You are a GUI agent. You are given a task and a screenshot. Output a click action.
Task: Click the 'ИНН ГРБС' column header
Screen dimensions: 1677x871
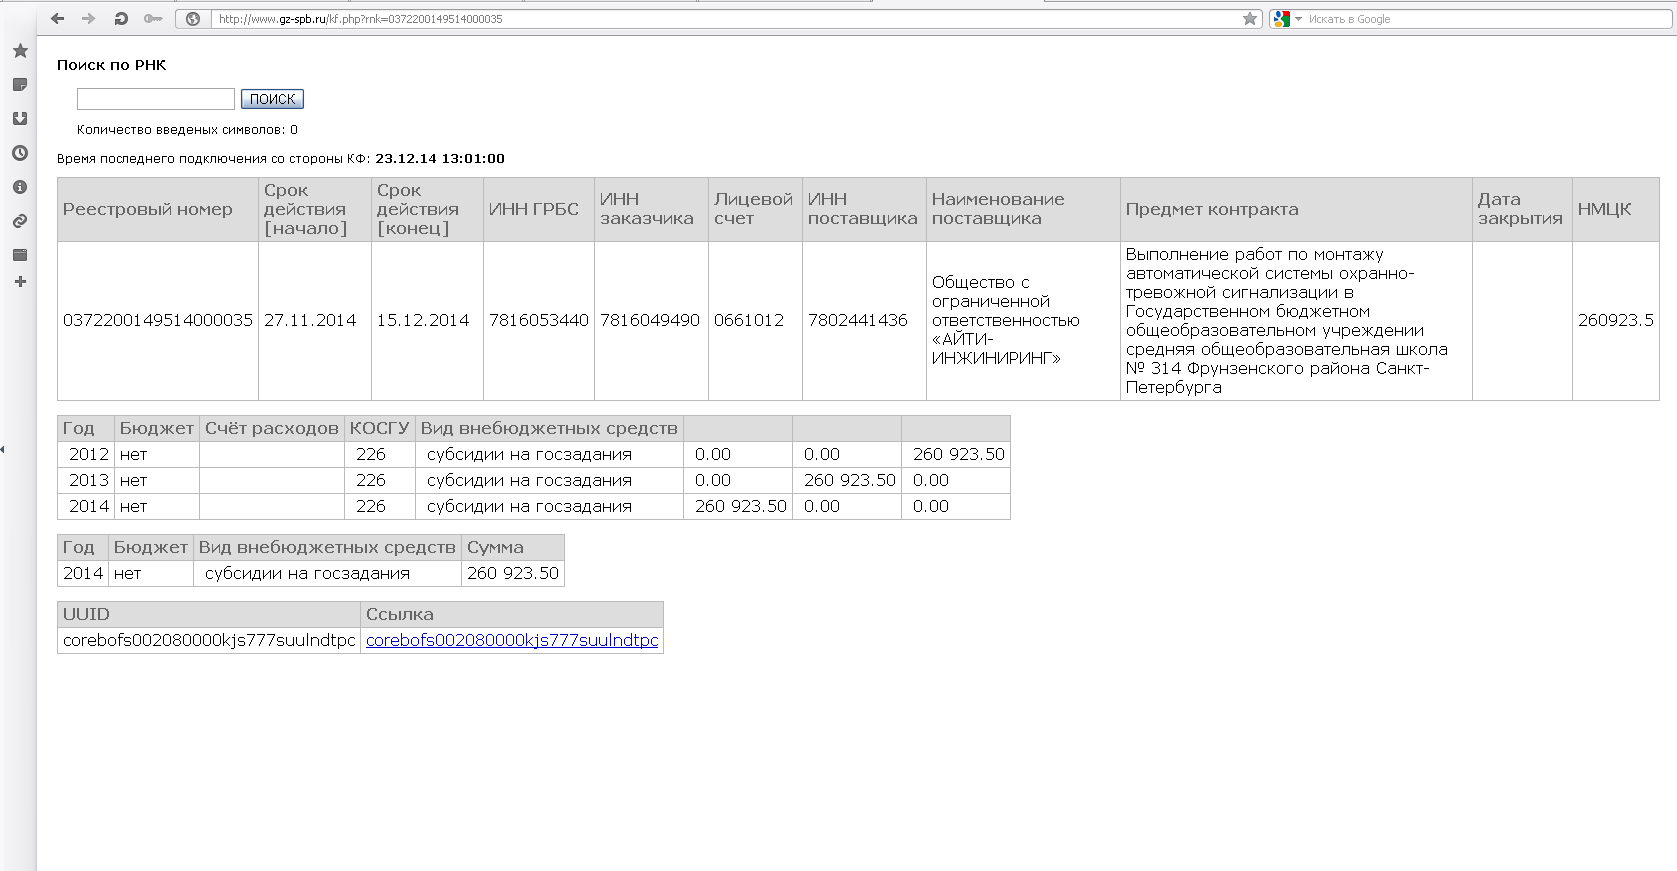539,209
